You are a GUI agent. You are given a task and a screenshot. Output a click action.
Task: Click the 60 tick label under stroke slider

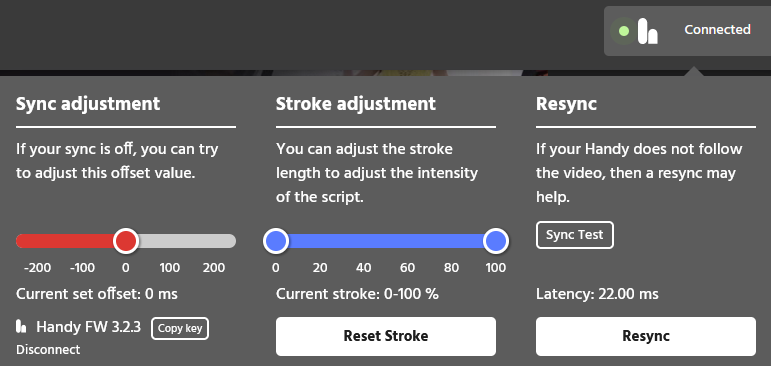[407, 268]
